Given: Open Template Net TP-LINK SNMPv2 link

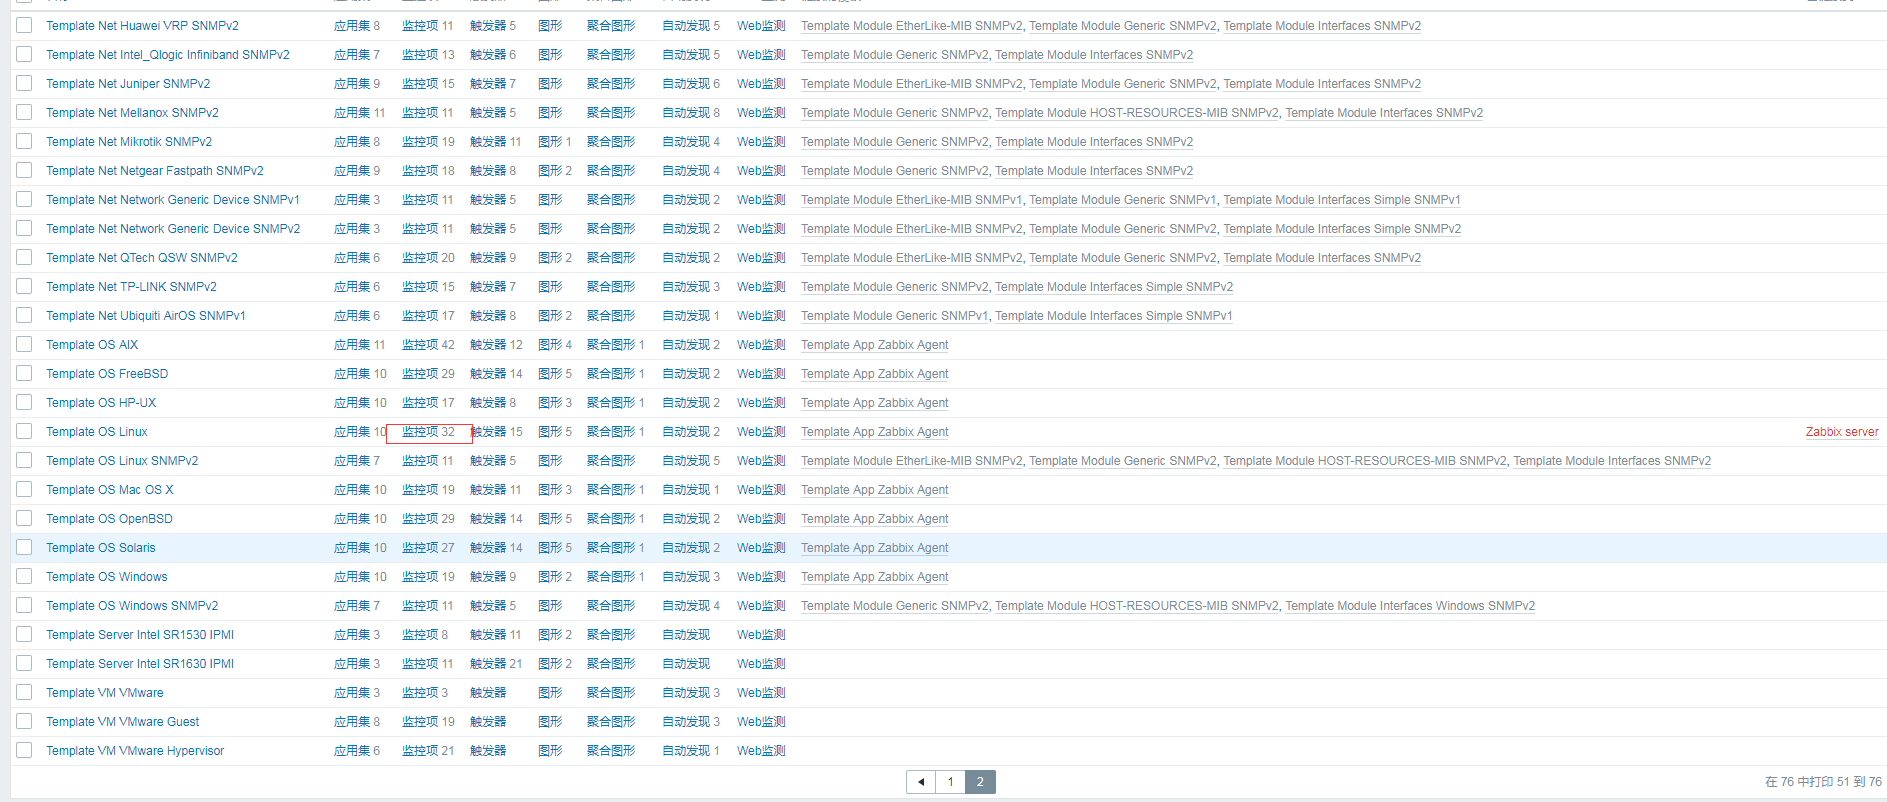Looking at the screenshot, I should coord(131,287).
